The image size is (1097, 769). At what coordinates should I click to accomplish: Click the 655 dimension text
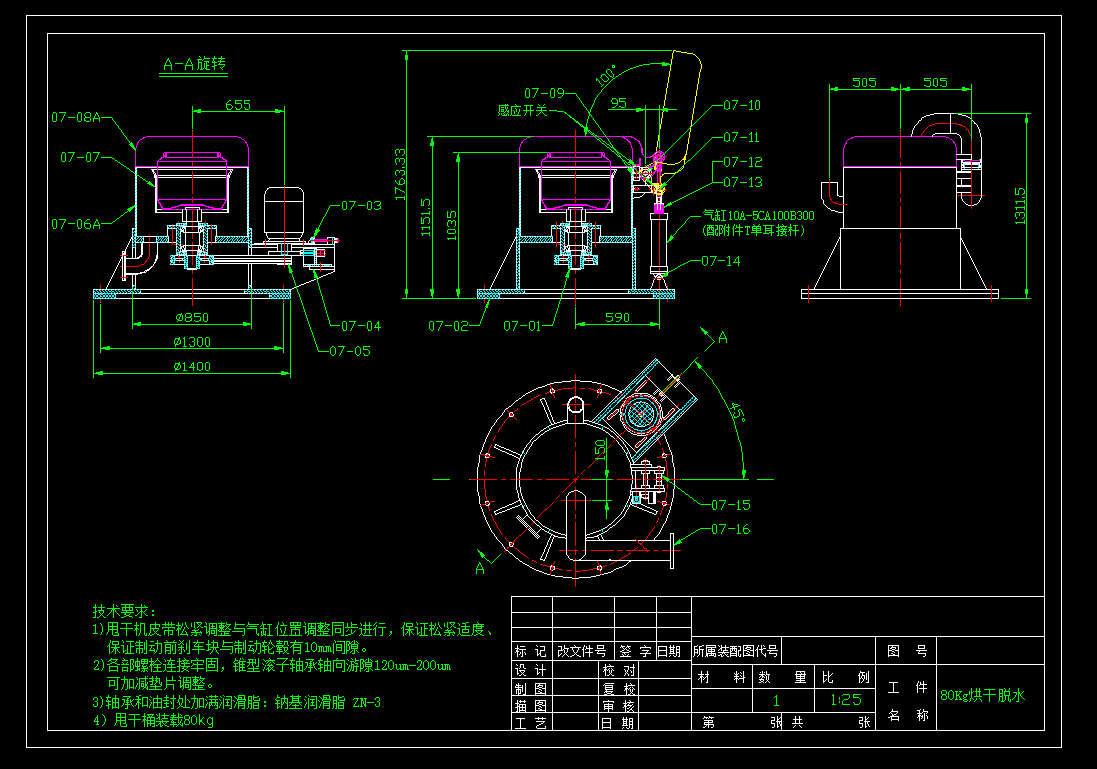coord(238,104)
